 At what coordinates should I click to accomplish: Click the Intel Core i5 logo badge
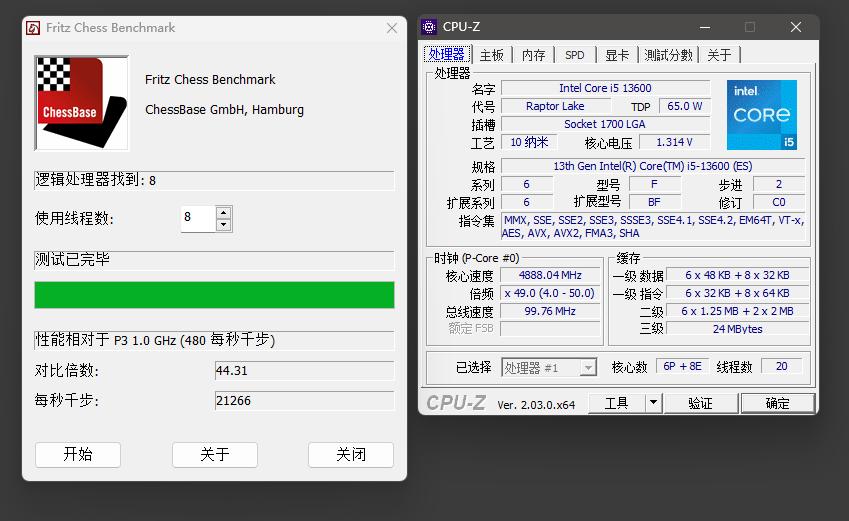point(762,115)
